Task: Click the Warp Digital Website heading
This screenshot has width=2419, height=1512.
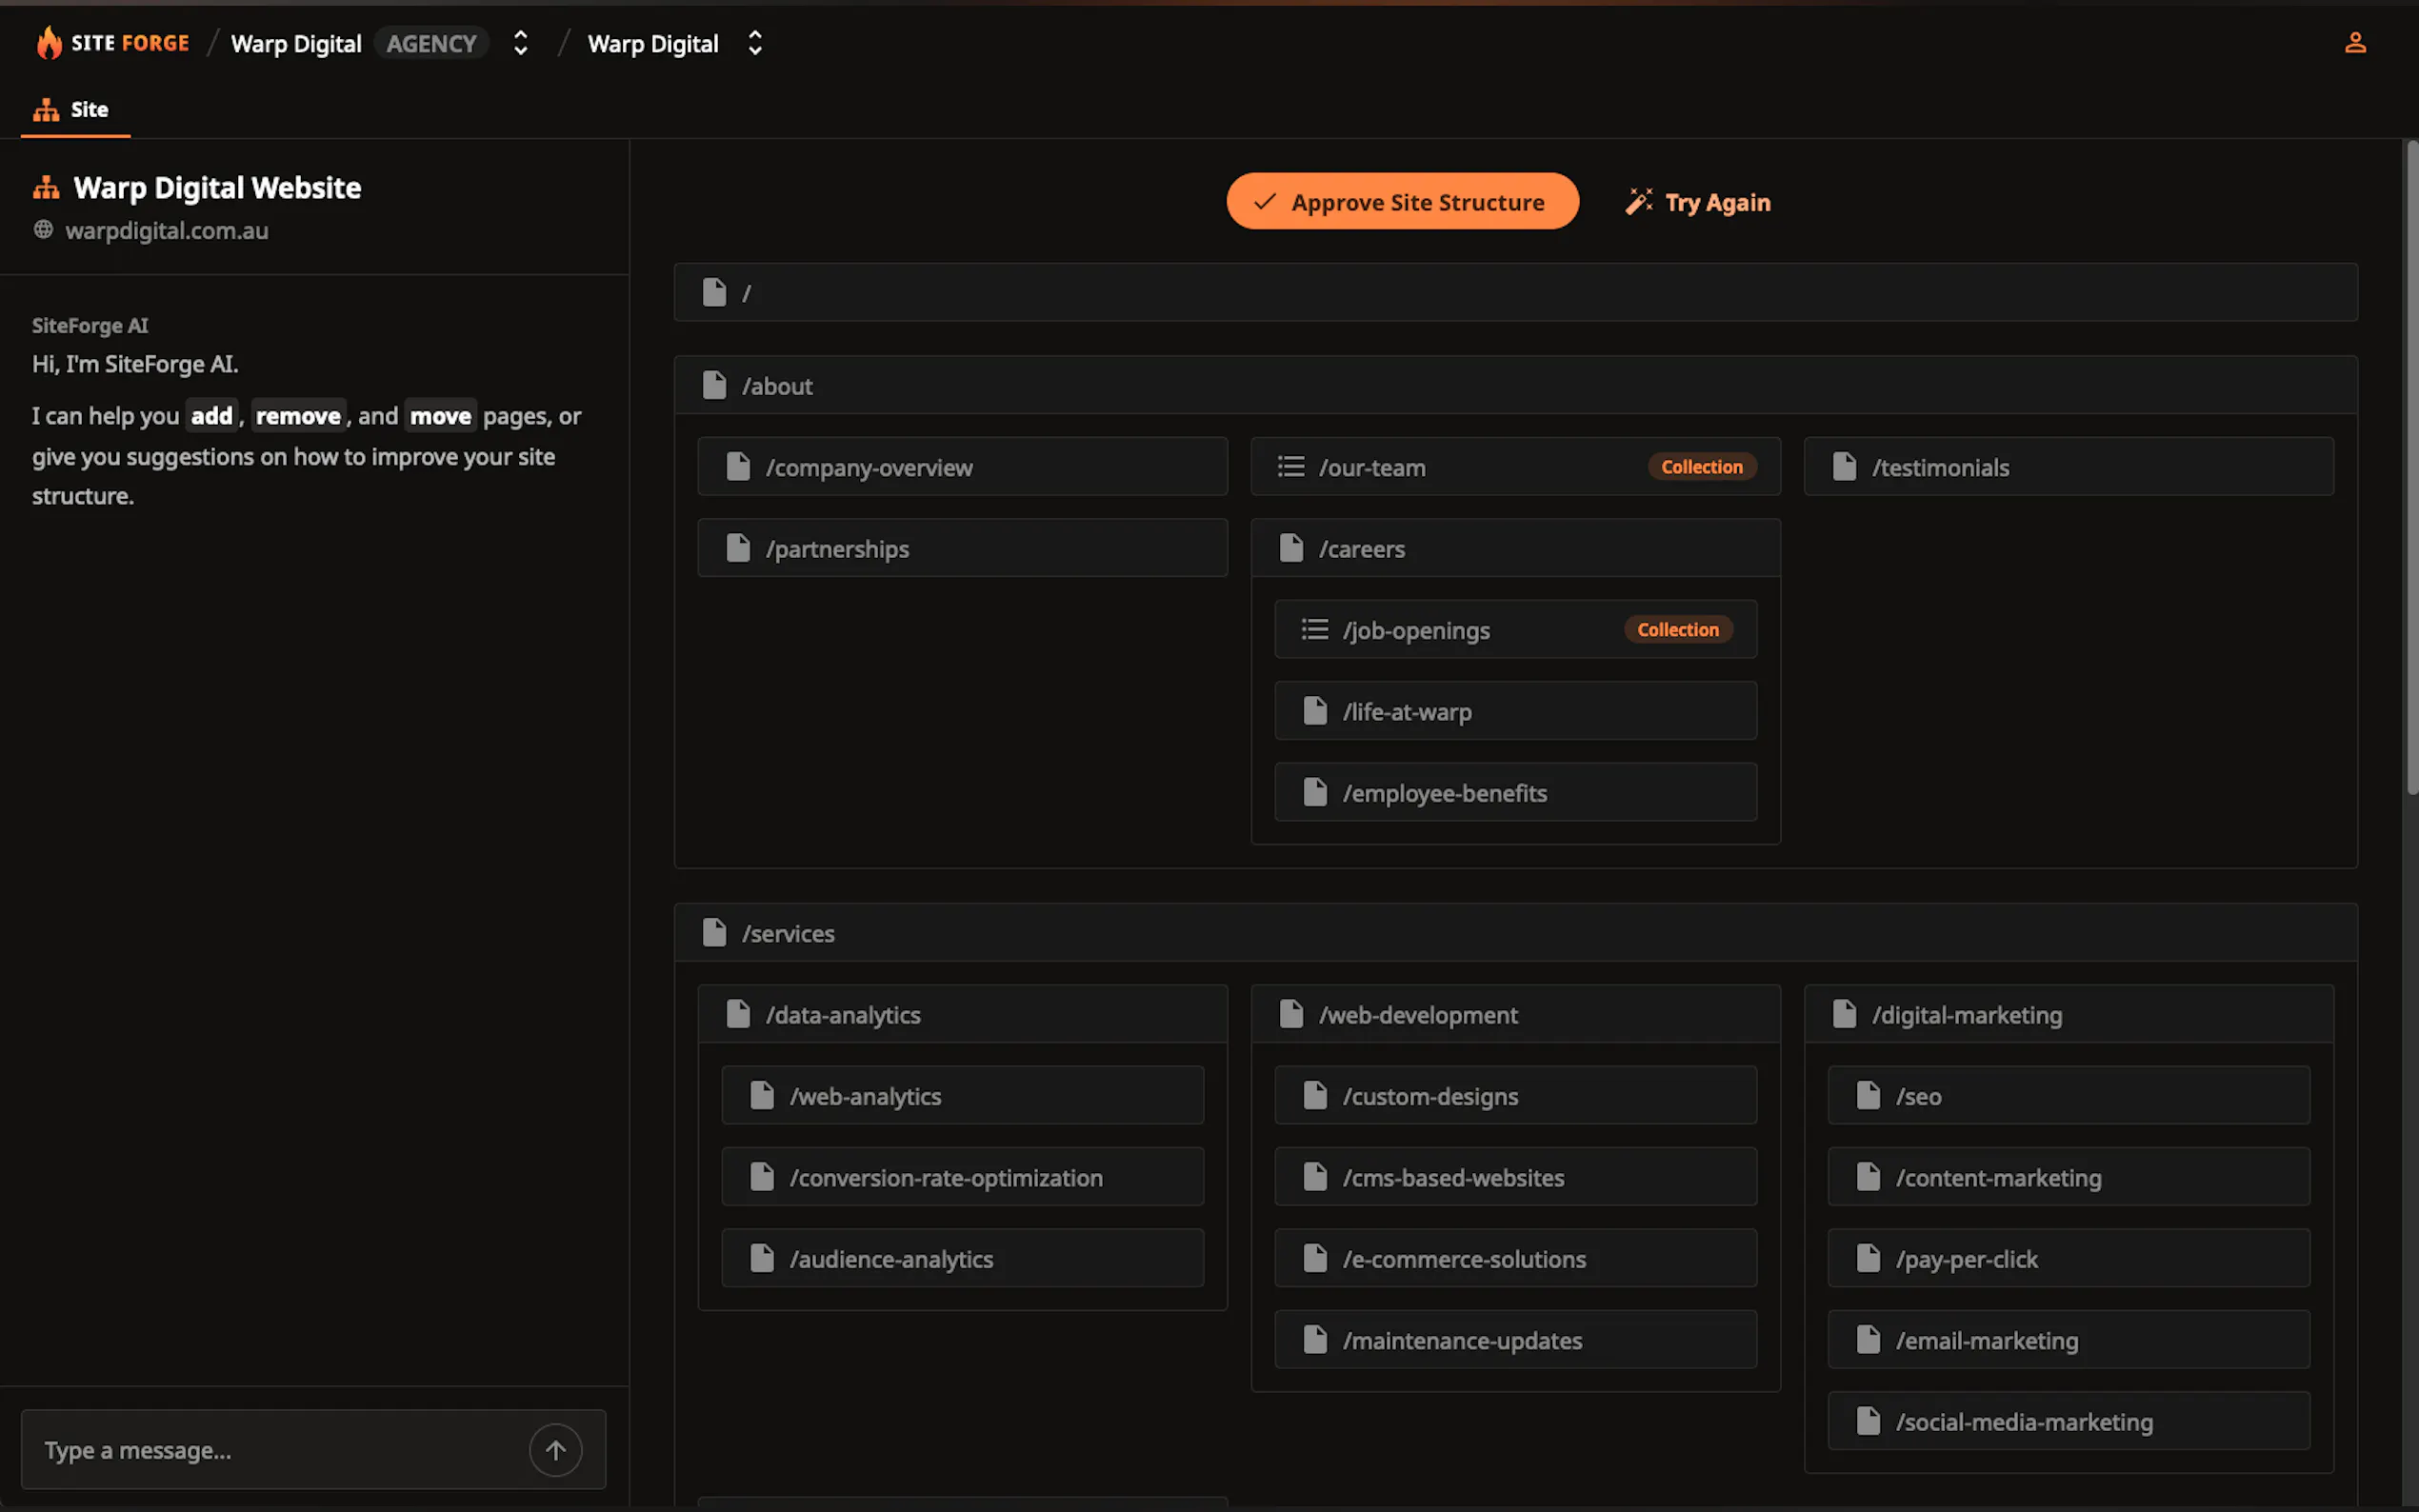Action: [217, 187]
